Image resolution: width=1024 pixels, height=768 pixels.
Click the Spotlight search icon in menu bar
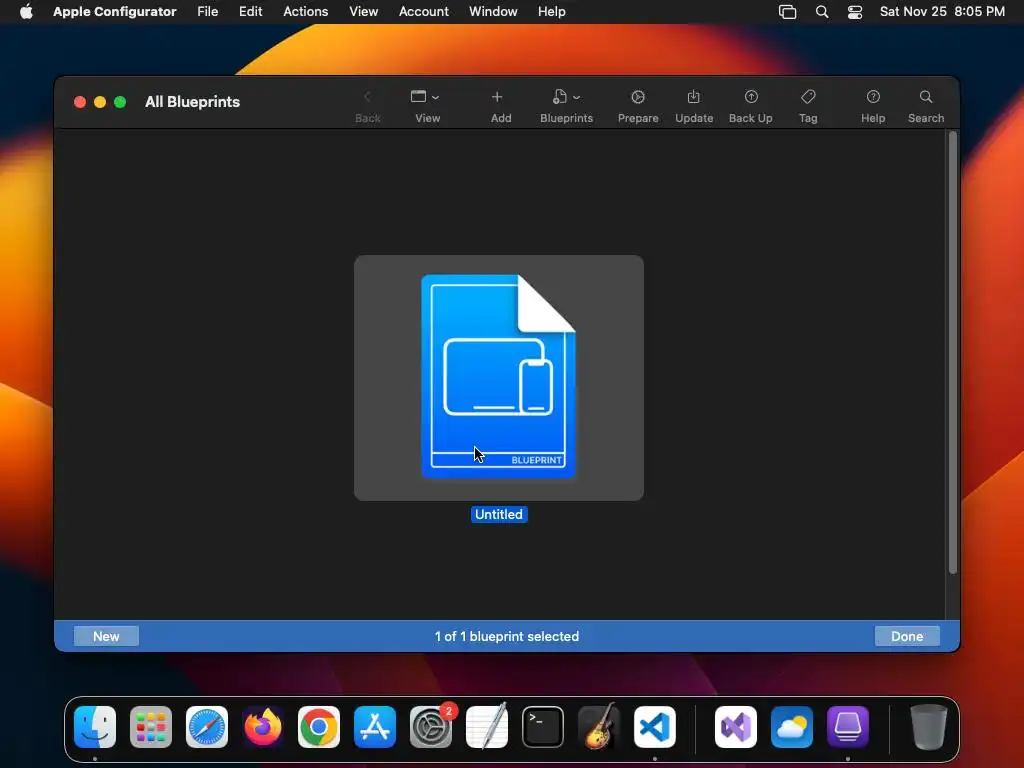click(x=822, y=12)
